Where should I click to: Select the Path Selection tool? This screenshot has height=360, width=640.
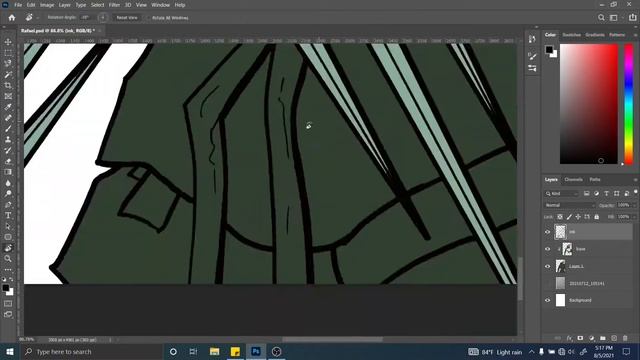8,226
